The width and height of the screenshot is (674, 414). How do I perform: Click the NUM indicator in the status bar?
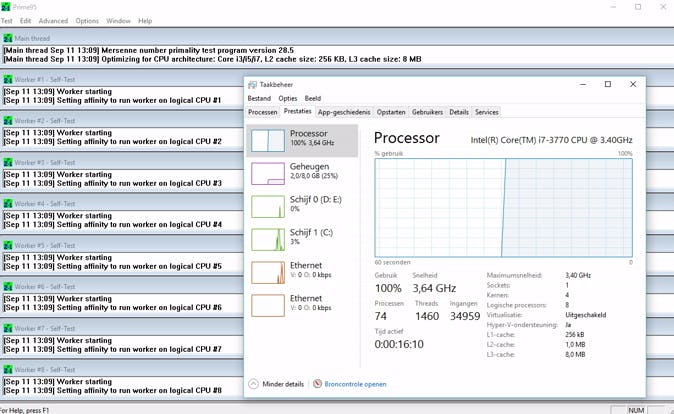(636, 410)
